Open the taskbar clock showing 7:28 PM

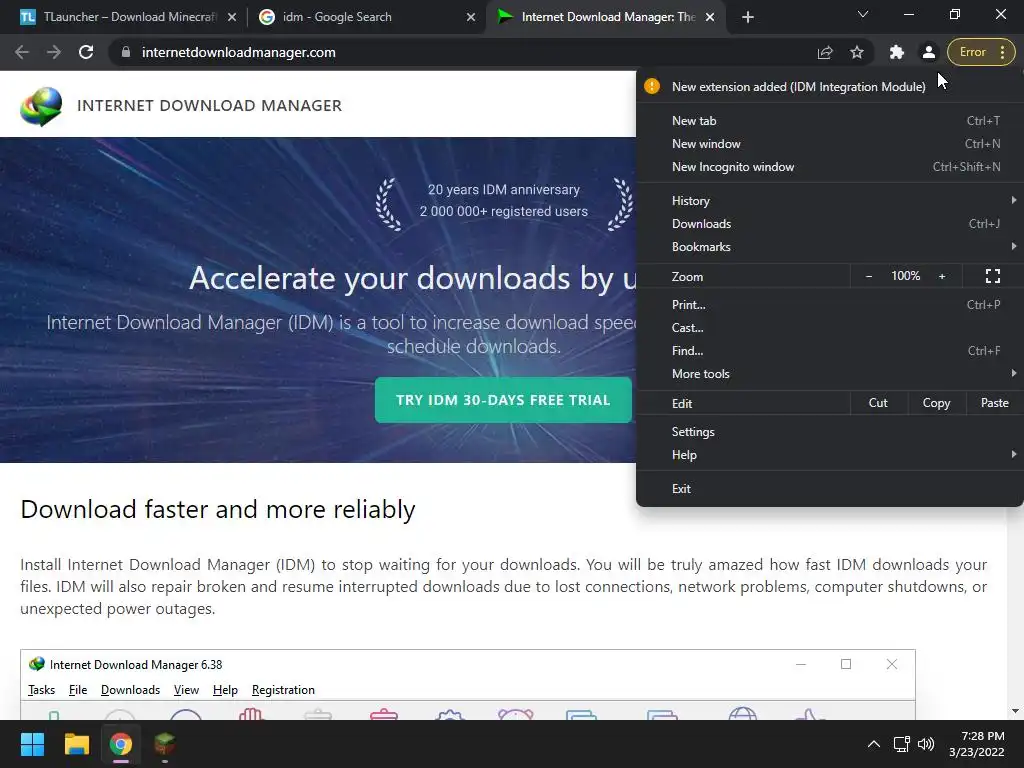976,744
